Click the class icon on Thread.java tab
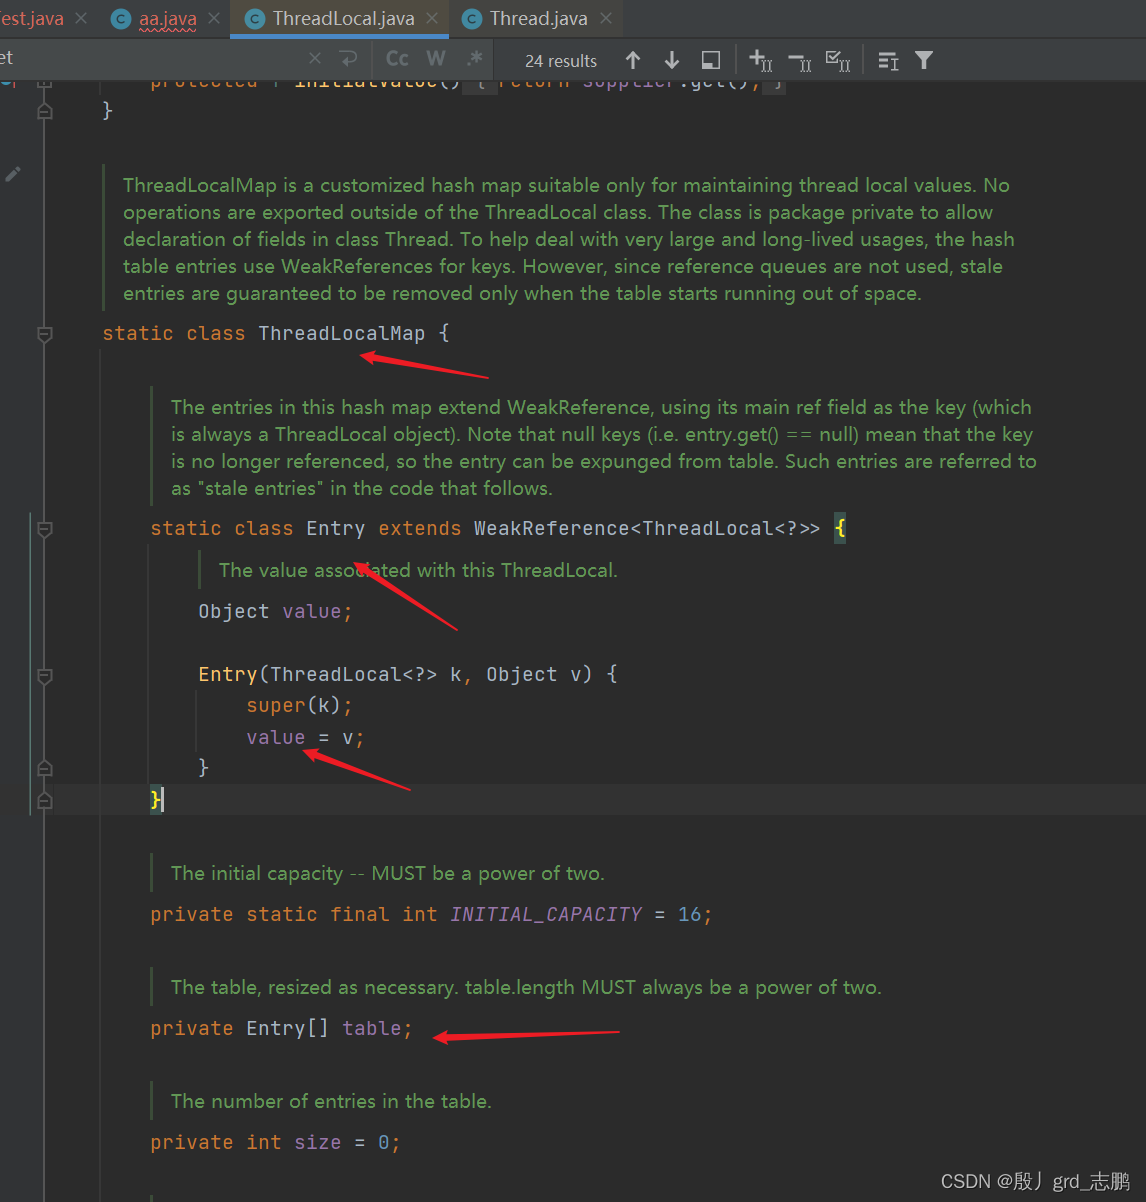Screen dimensions: 1146x1202 (471, 19)
